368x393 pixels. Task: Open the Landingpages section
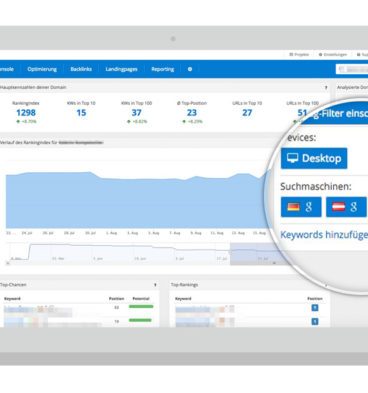pyautogui.click(x=121, y=69)
